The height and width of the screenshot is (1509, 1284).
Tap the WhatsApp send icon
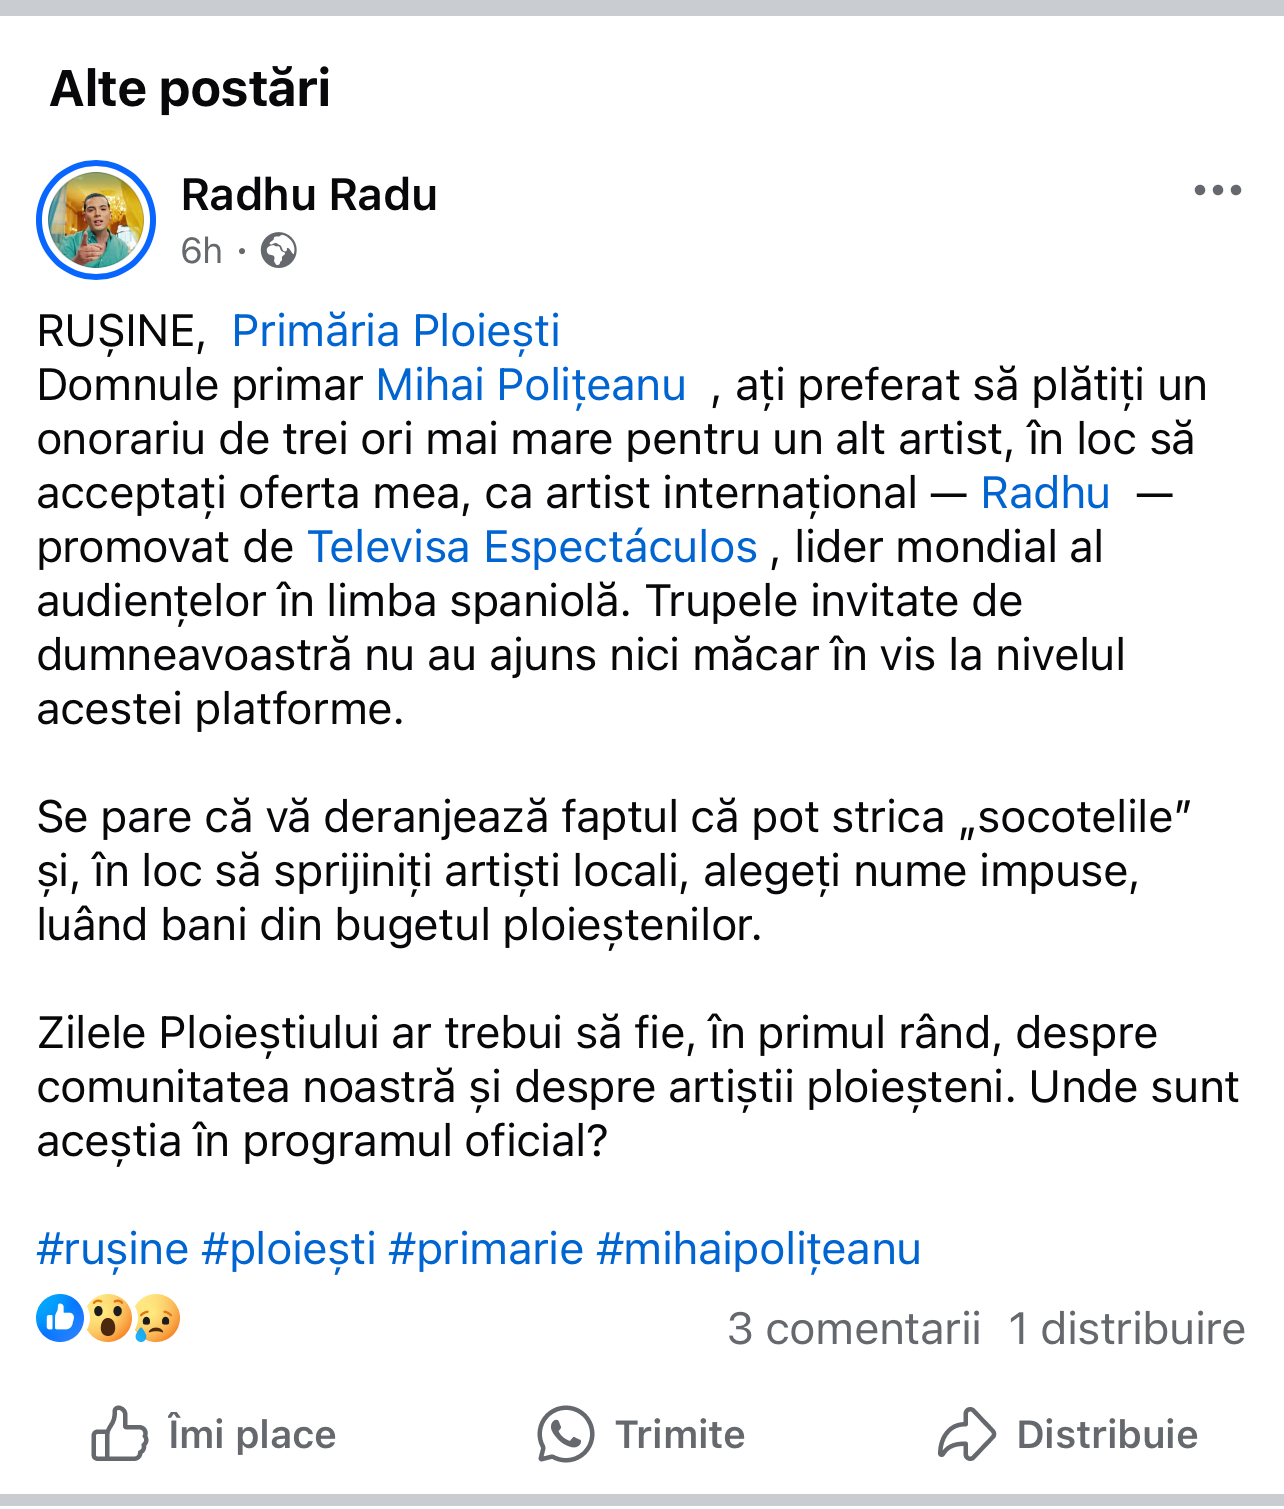566,1434
